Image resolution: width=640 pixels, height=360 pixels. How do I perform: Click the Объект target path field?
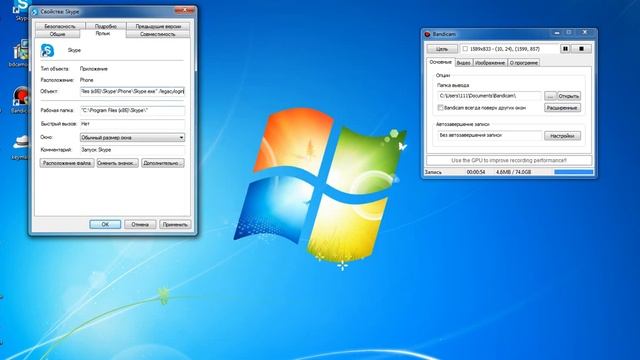pos(132,91)
